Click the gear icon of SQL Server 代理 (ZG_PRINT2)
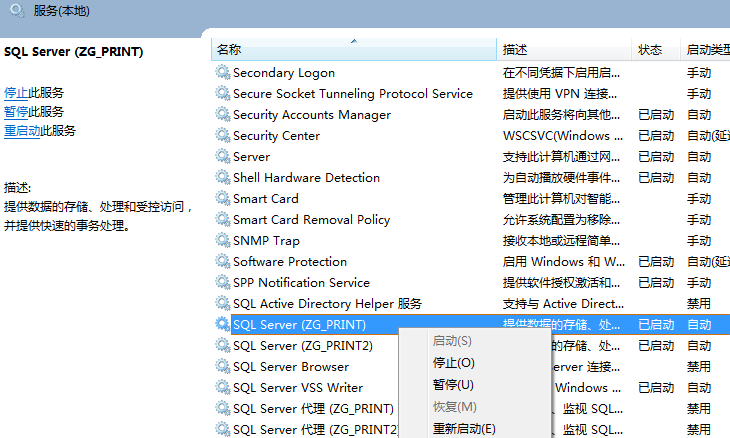Image resolution: width=730 pixels, height=438 pixels. pyautogui.click(x=223, y=429)
